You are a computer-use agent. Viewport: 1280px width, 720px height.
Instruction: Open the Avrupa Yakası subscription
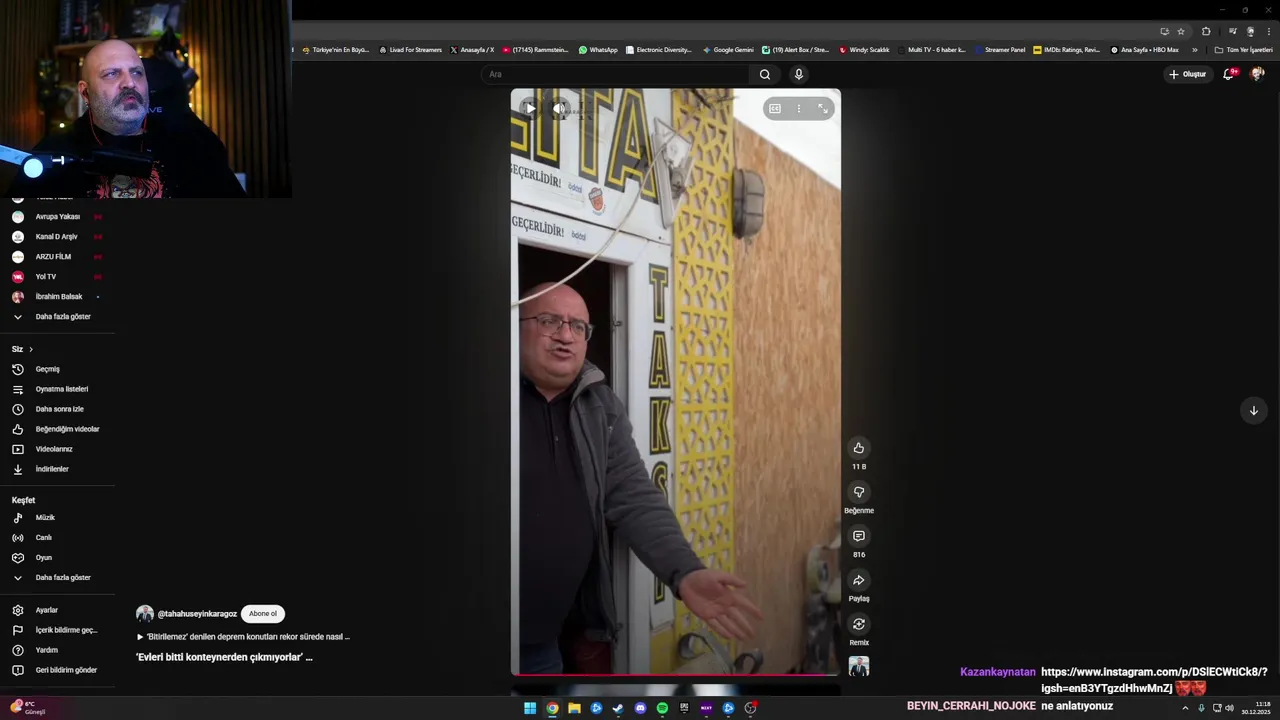57,216
